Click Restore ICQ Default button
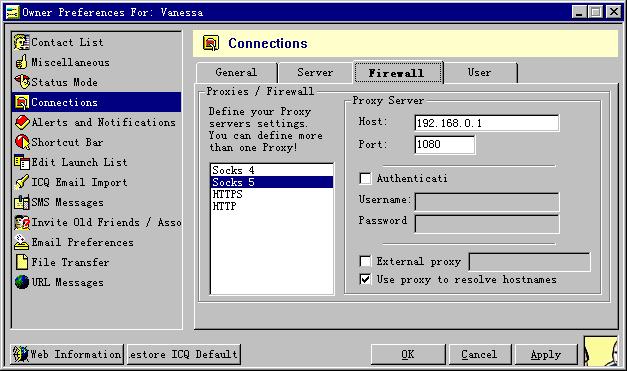This screenshot has height=371, width=627. coord(184,354)
